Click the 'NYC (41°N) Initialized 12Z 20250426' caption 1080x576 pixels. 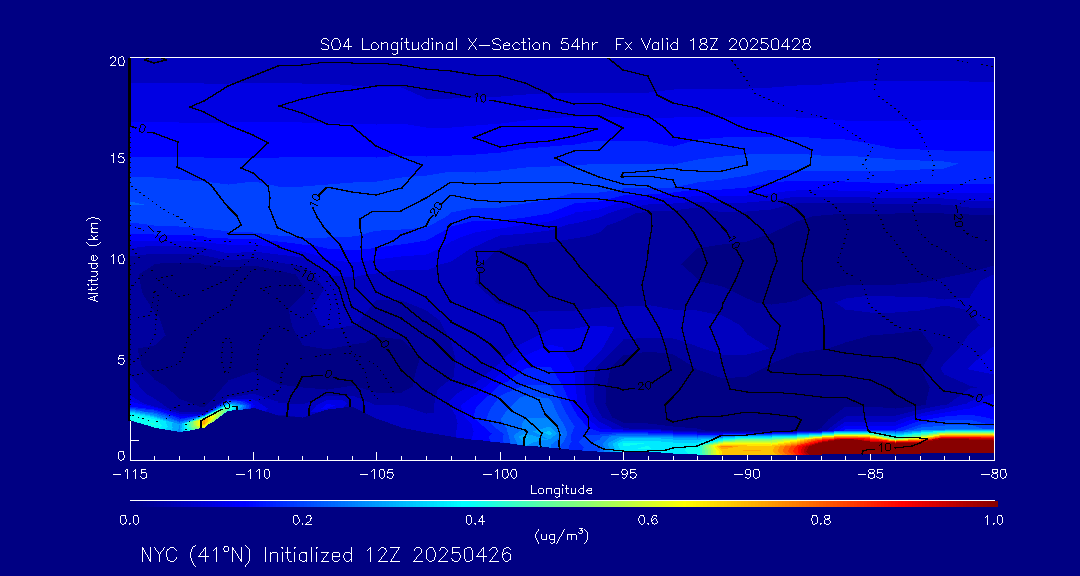tap(326, 555)
